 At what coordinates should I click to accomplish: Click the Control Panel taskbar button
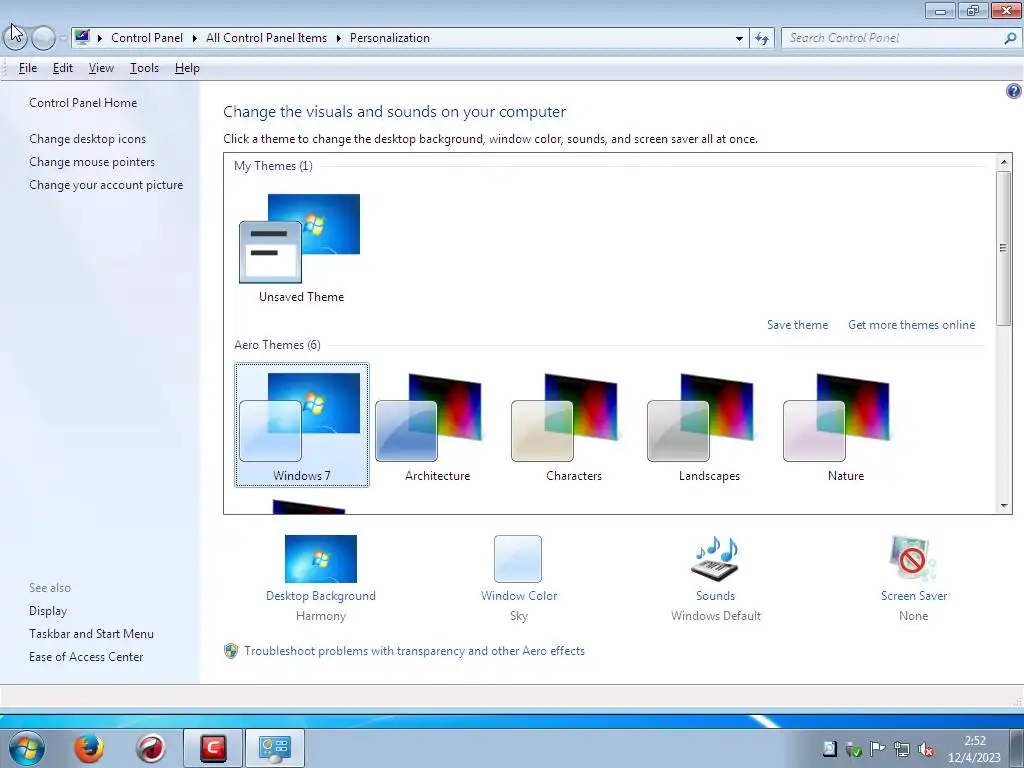click(274, 748)
